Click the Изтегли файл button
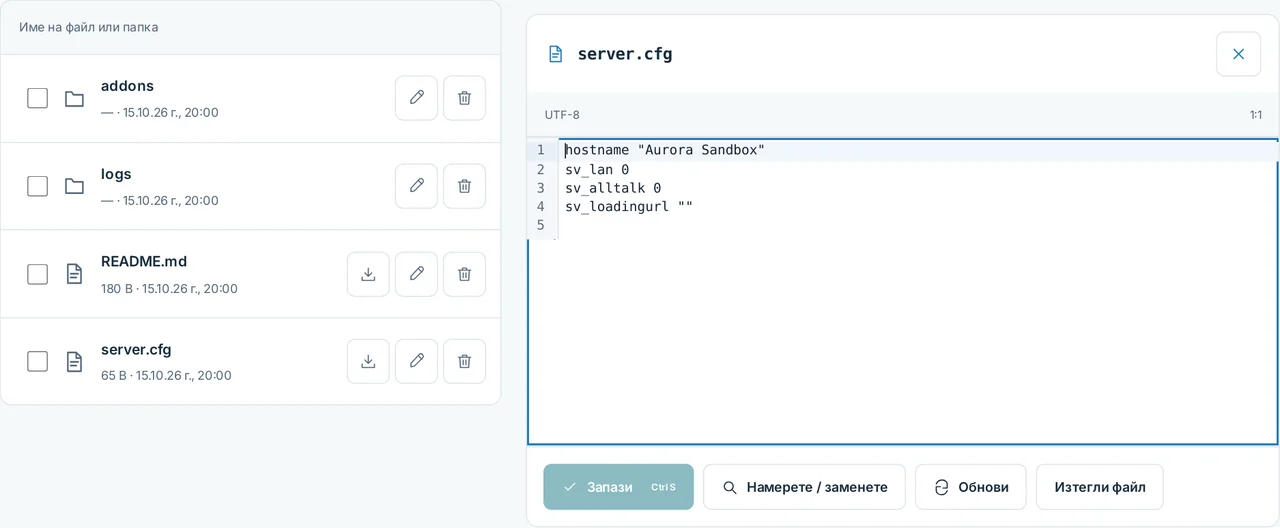 tap(1099, 487)
